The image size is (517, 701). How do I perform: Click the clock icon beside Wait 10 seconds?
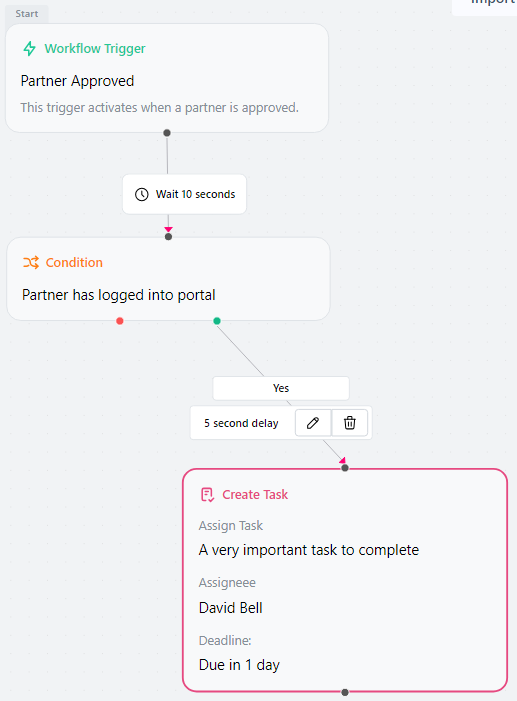point(142,194)
